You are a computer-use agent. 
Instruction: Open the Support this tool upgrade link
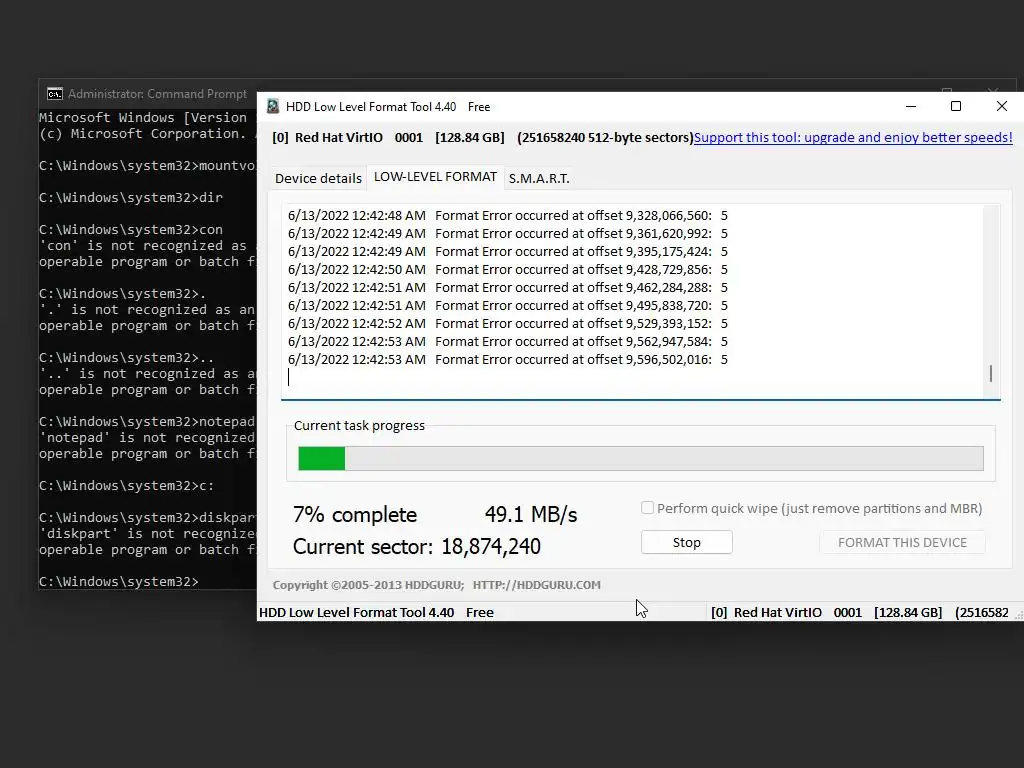click(x=853, y=137)
